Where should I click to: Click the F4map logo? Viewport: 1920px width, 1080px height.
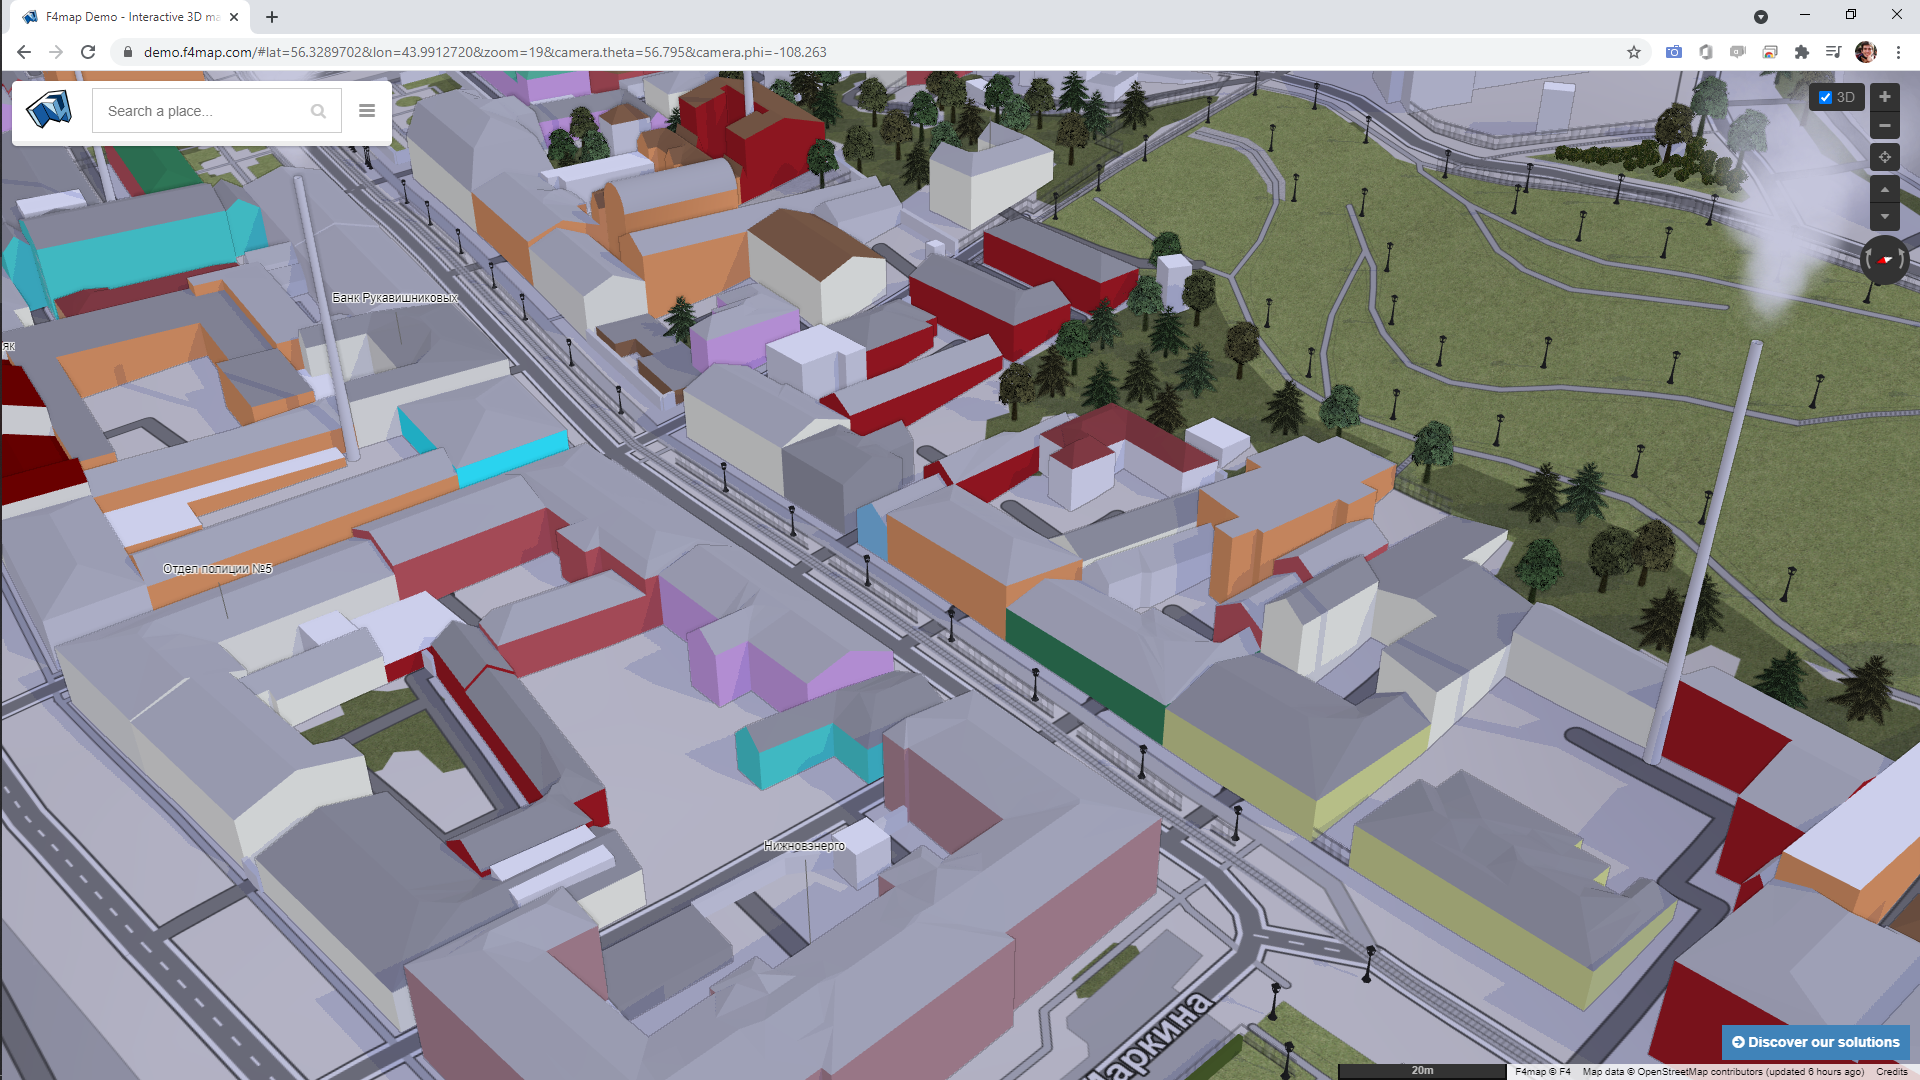(50, 110)
